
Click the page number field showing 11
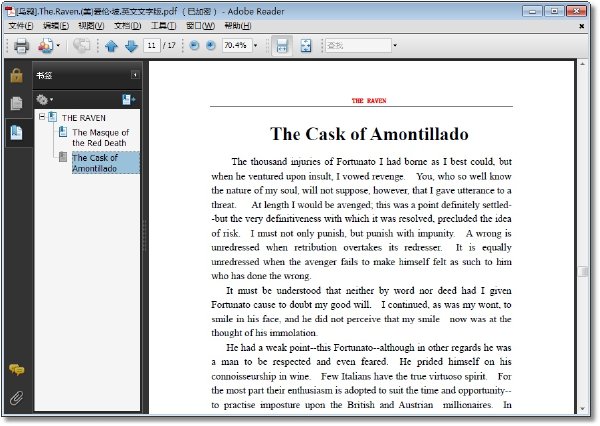tap(152, 46)
